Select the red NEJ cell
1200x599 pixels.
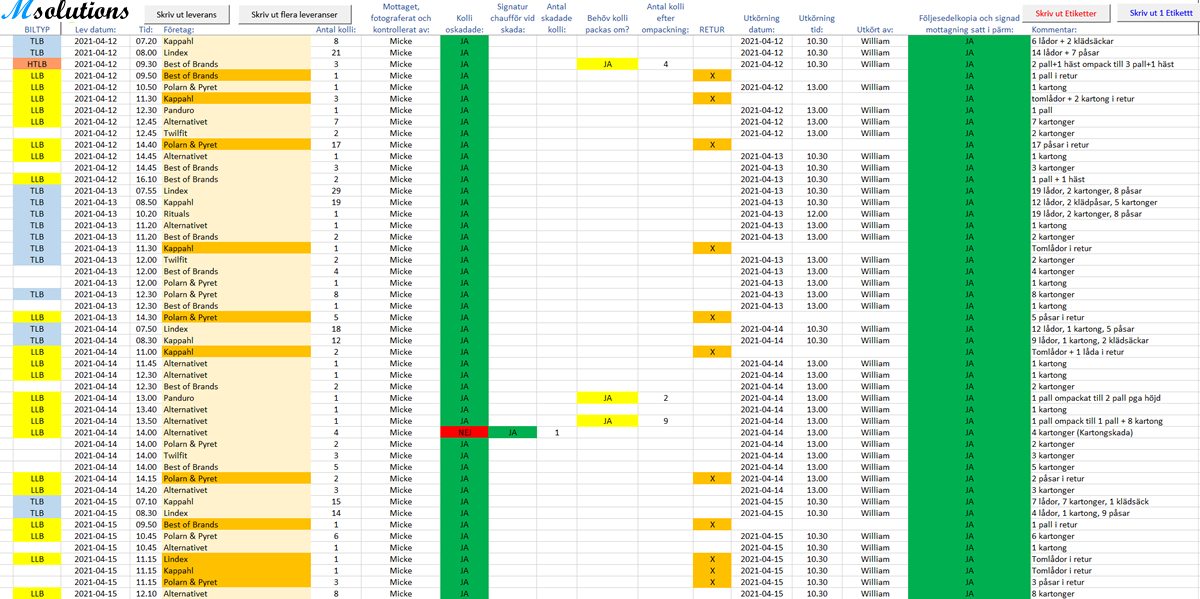coord(464,433)
